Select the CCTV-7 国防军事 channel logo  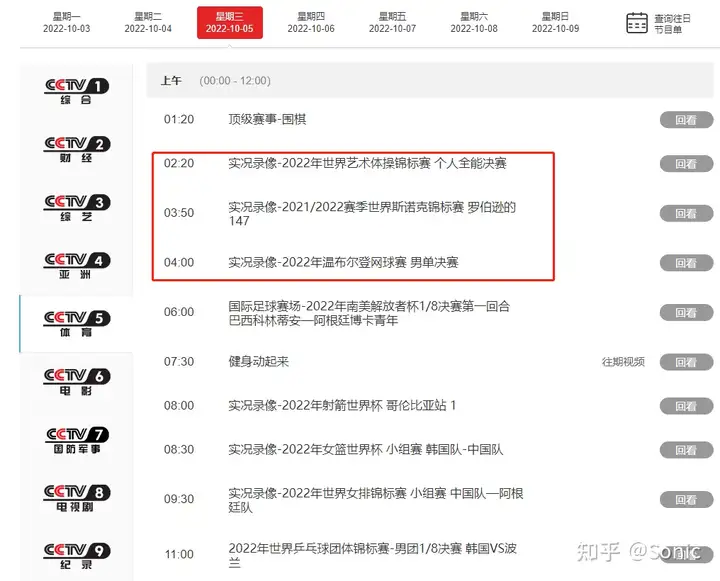pyautogui.click(x=77, y=440)
